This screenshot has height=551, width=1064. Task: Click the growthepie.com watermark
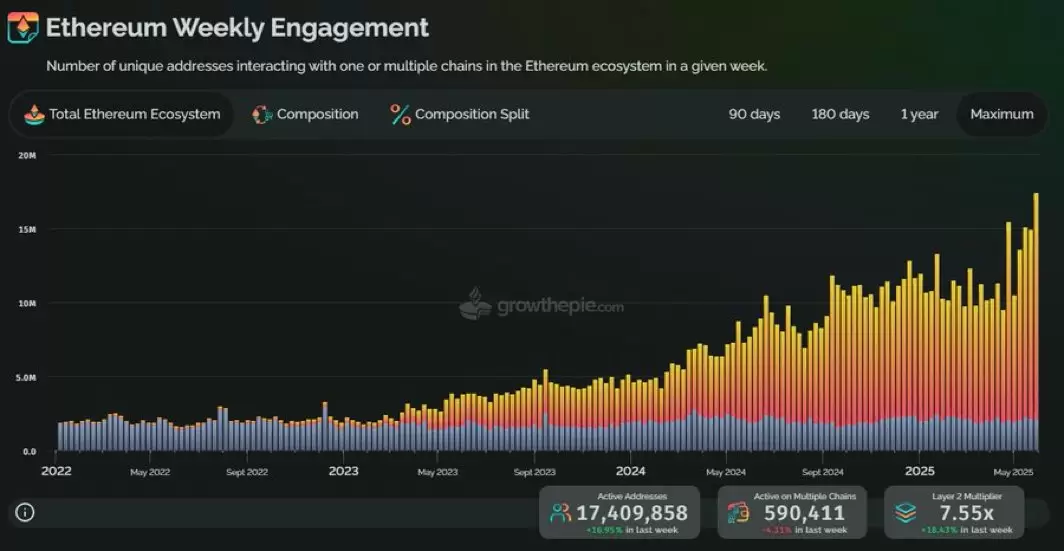(x=542, y=305)
